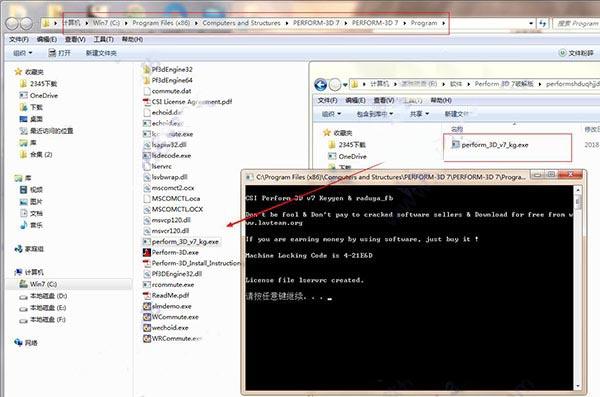Refresh the main Explorer address bar
The height and width of the screenshot is (397, 600).
[x=543, y=23]
